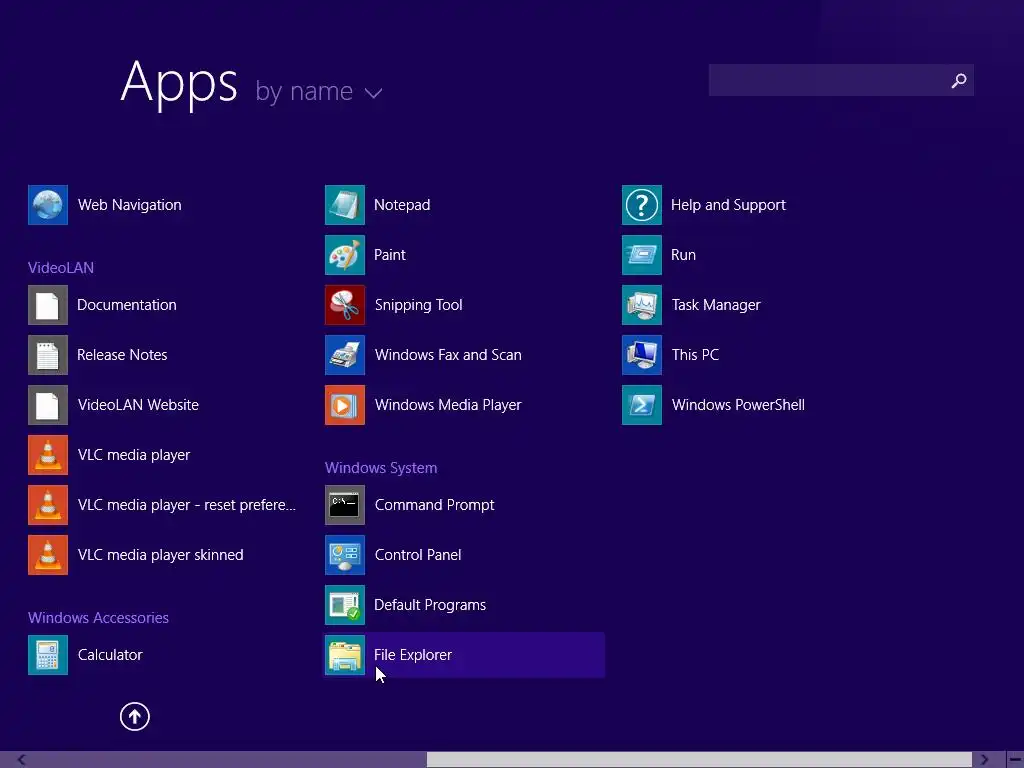Click the scrollbar right arrow
Screen dimensions: 1024x768
pos(984,760)
